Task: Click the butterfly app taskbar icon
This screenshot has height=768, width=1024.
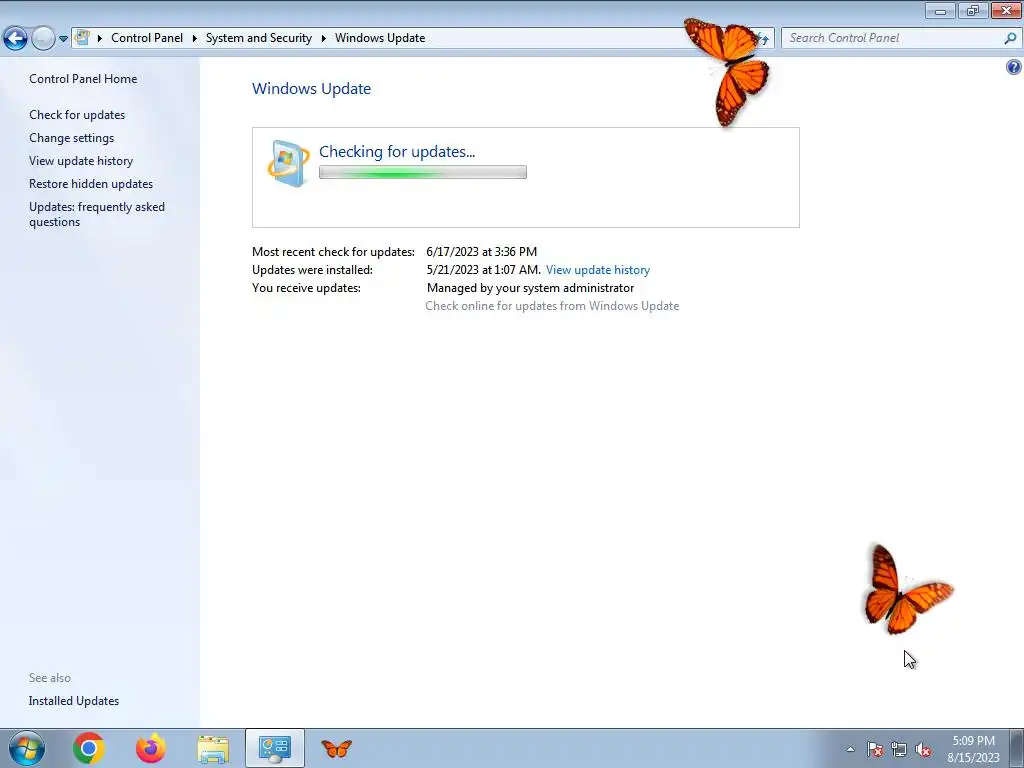Action: 337,748
